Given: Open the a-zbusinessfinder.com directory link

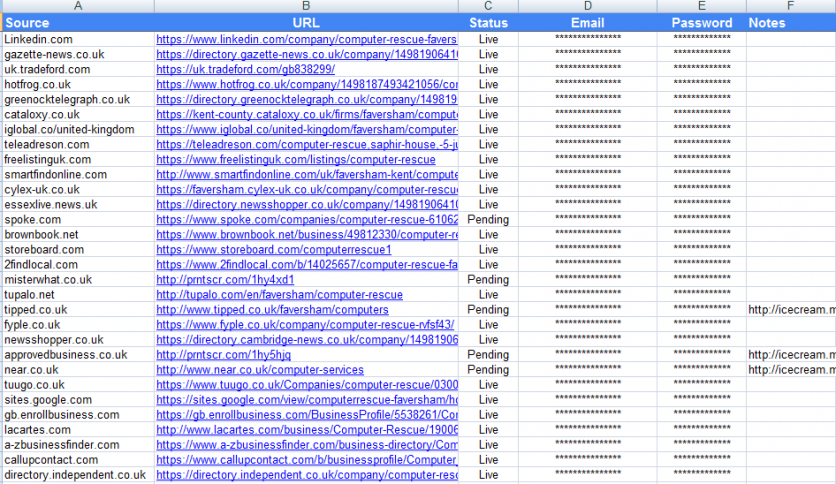Looking at the screenshot, I should point(307,445).
